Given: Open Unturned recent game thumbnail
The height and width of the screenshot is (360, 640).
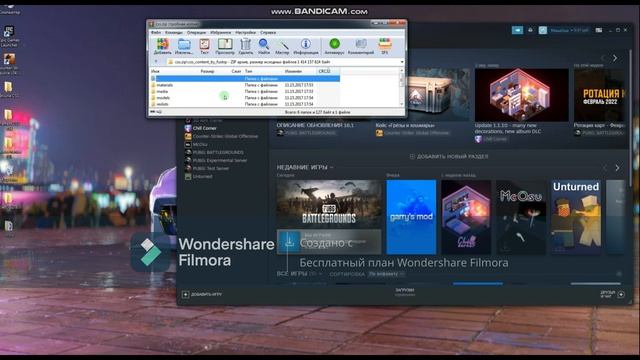Looking at the screenshot, I should pos(576,217).
